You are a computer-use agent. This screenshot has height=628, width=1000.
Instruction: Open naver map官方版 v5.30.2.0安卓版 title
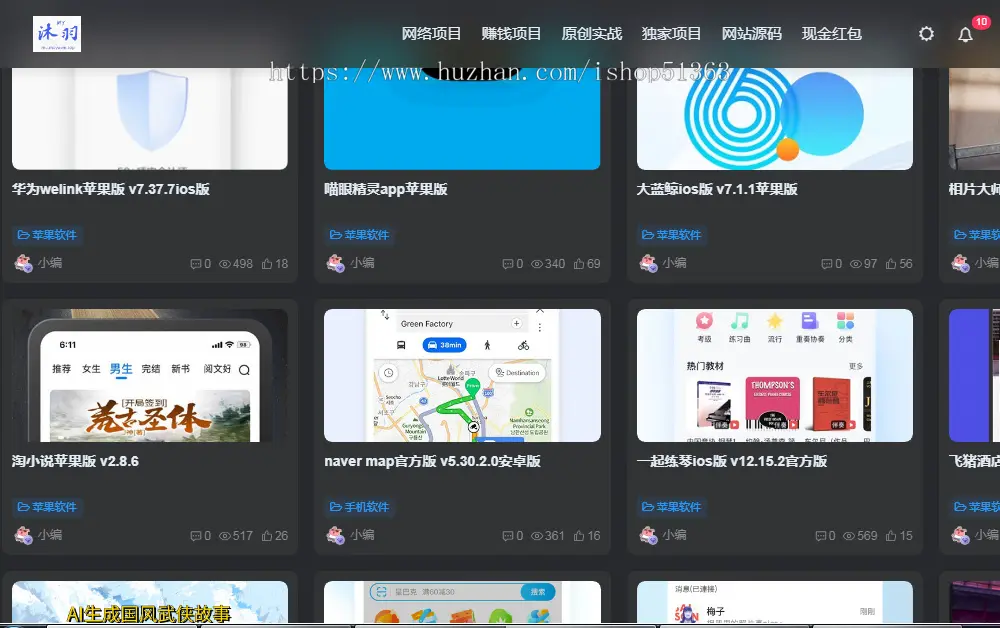(432, 461)
